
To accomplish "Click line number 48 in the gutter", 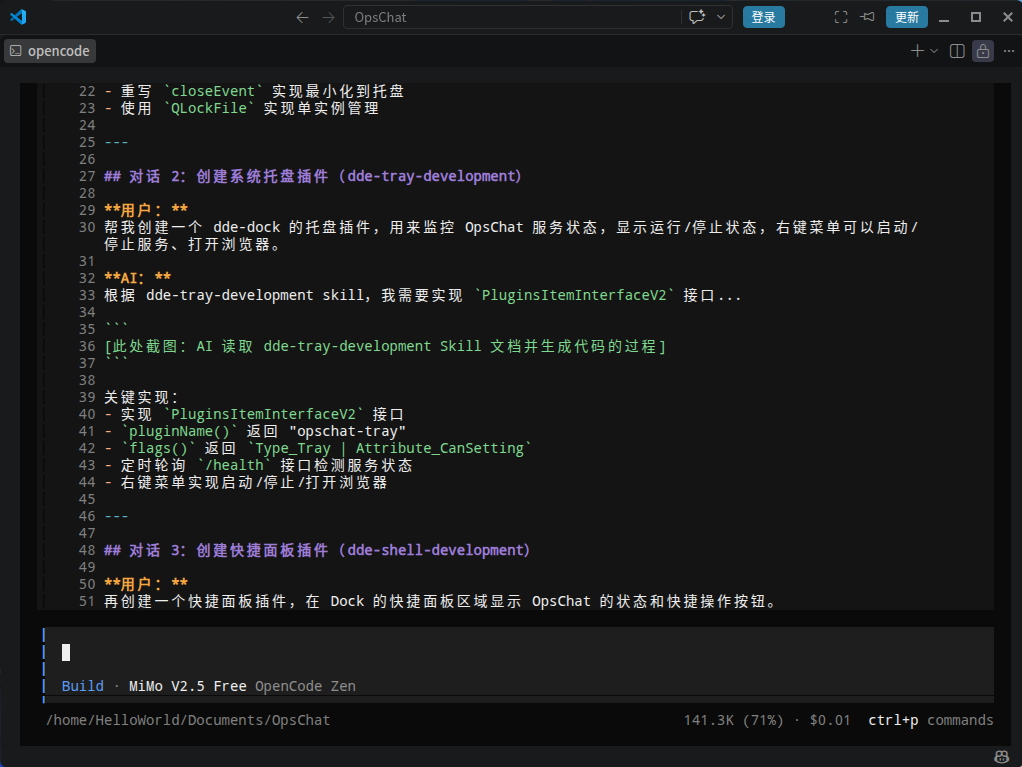I will [x=87, y=550].
